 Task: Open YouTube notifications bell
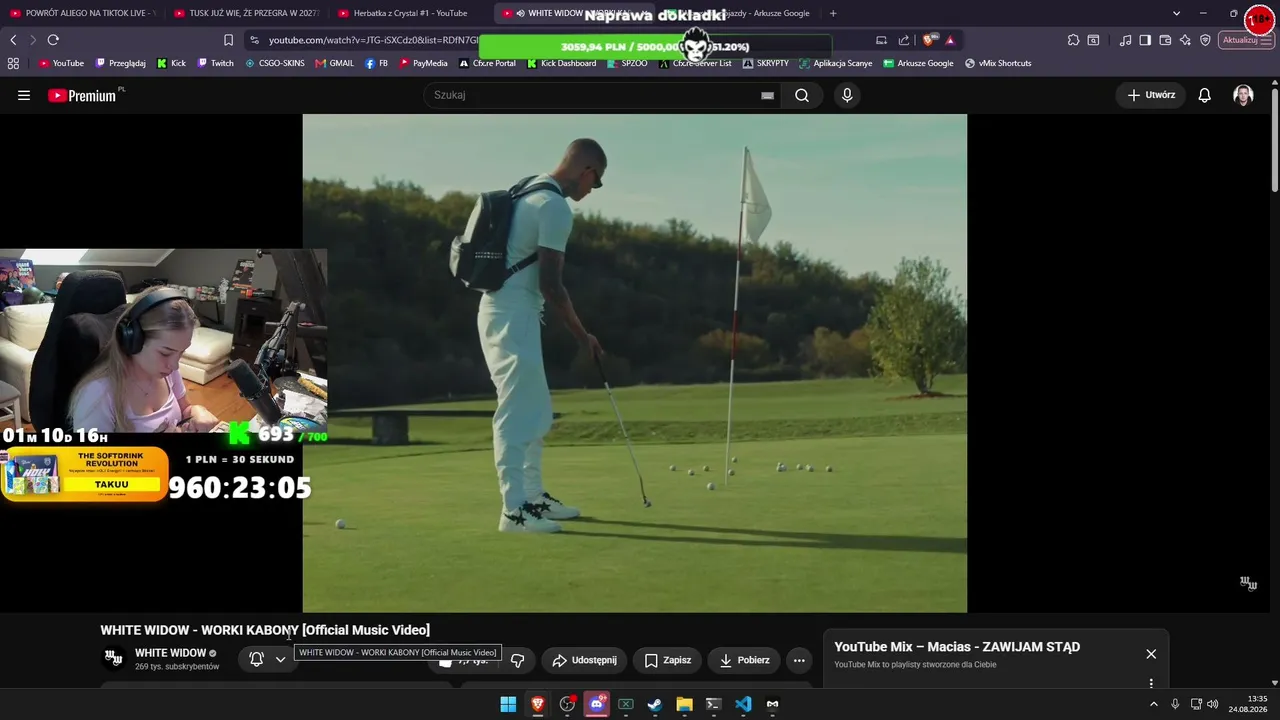click(x=1205, y=95)
